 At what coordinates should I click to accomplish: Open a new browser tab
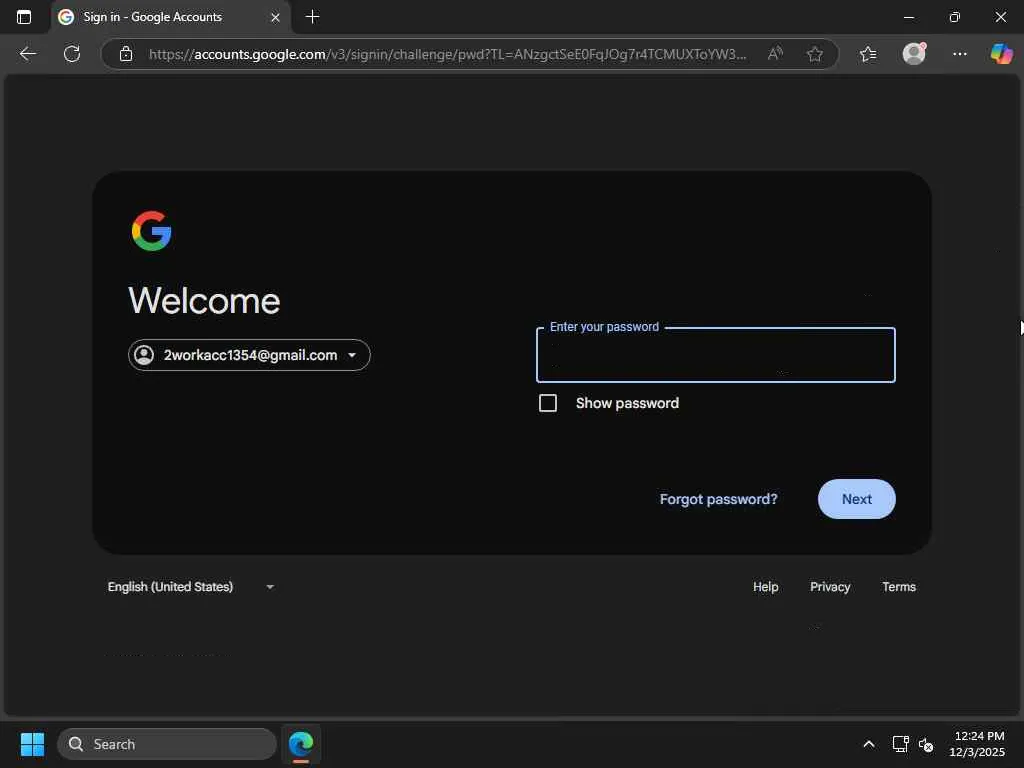tap(313, 17)
